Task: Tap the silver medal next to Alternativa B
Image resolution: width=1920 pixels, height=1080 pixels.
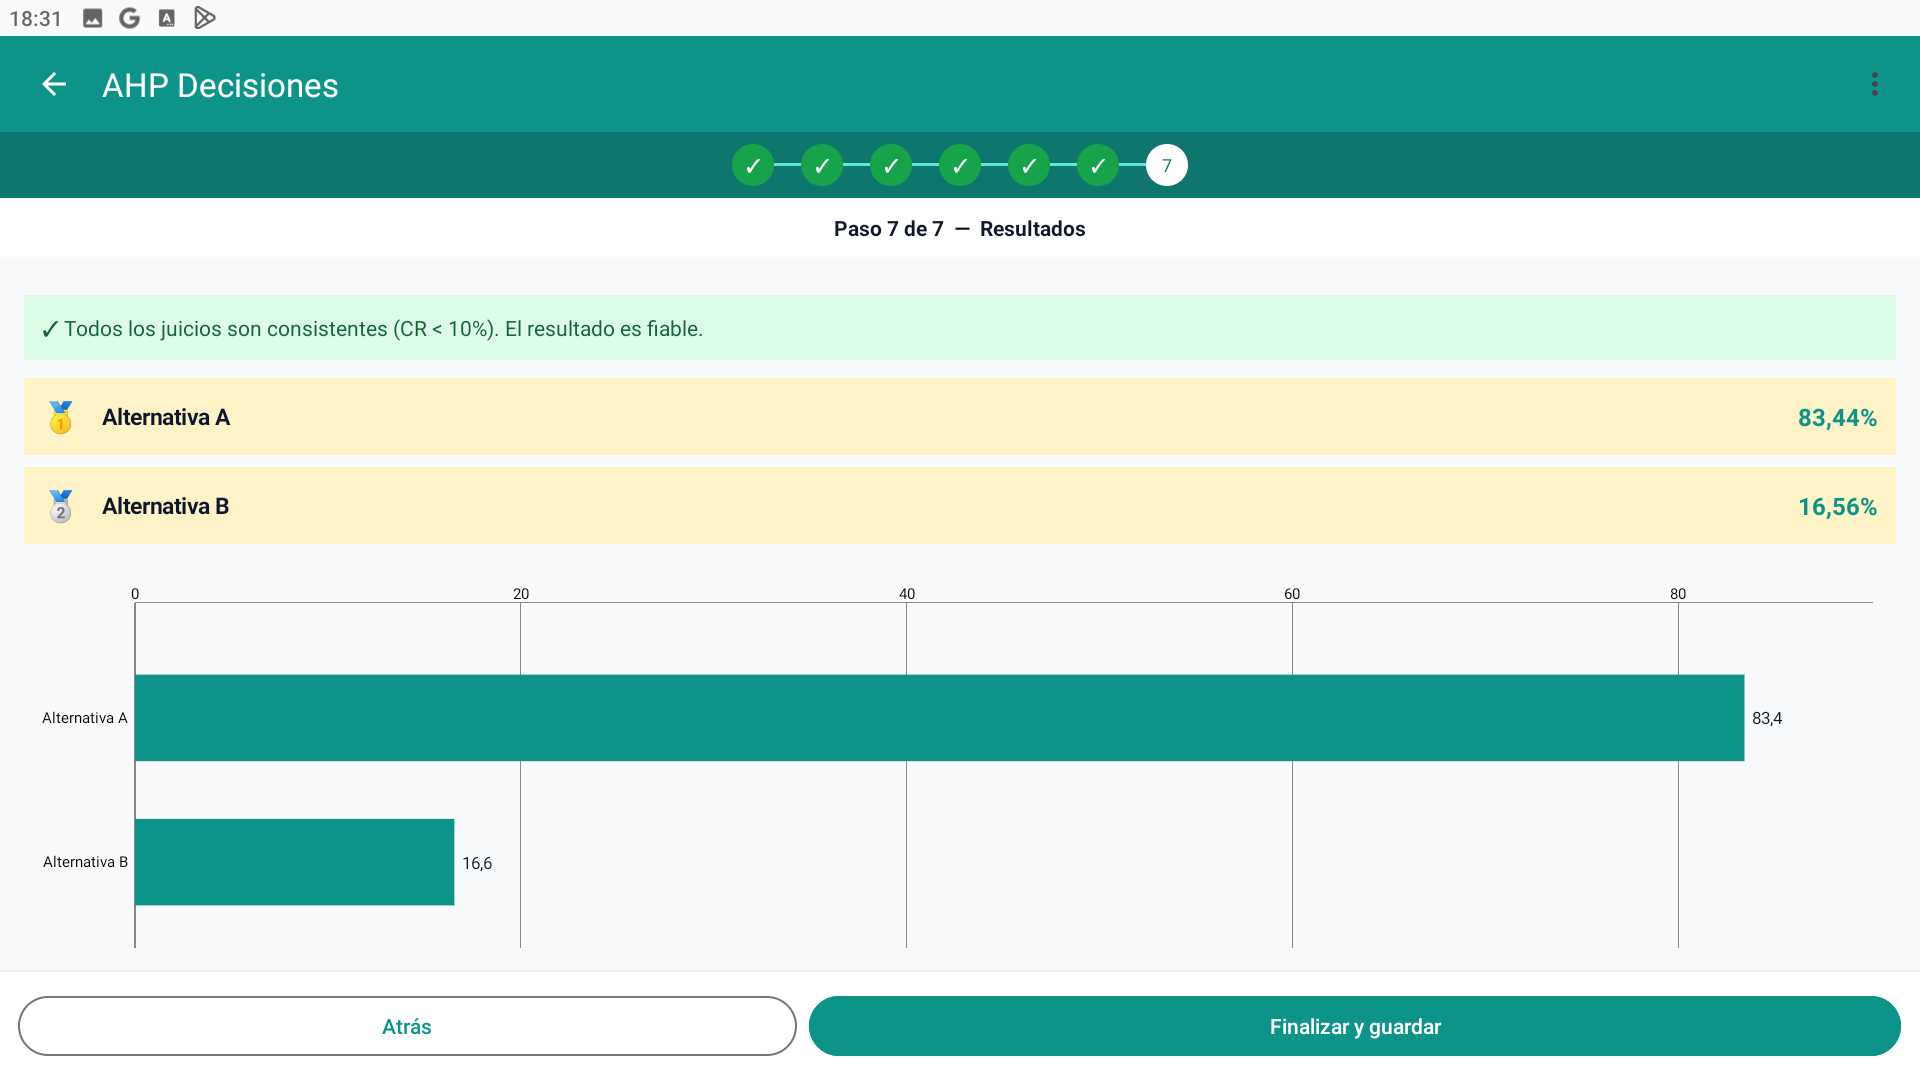Action: (x=61, y=506)
